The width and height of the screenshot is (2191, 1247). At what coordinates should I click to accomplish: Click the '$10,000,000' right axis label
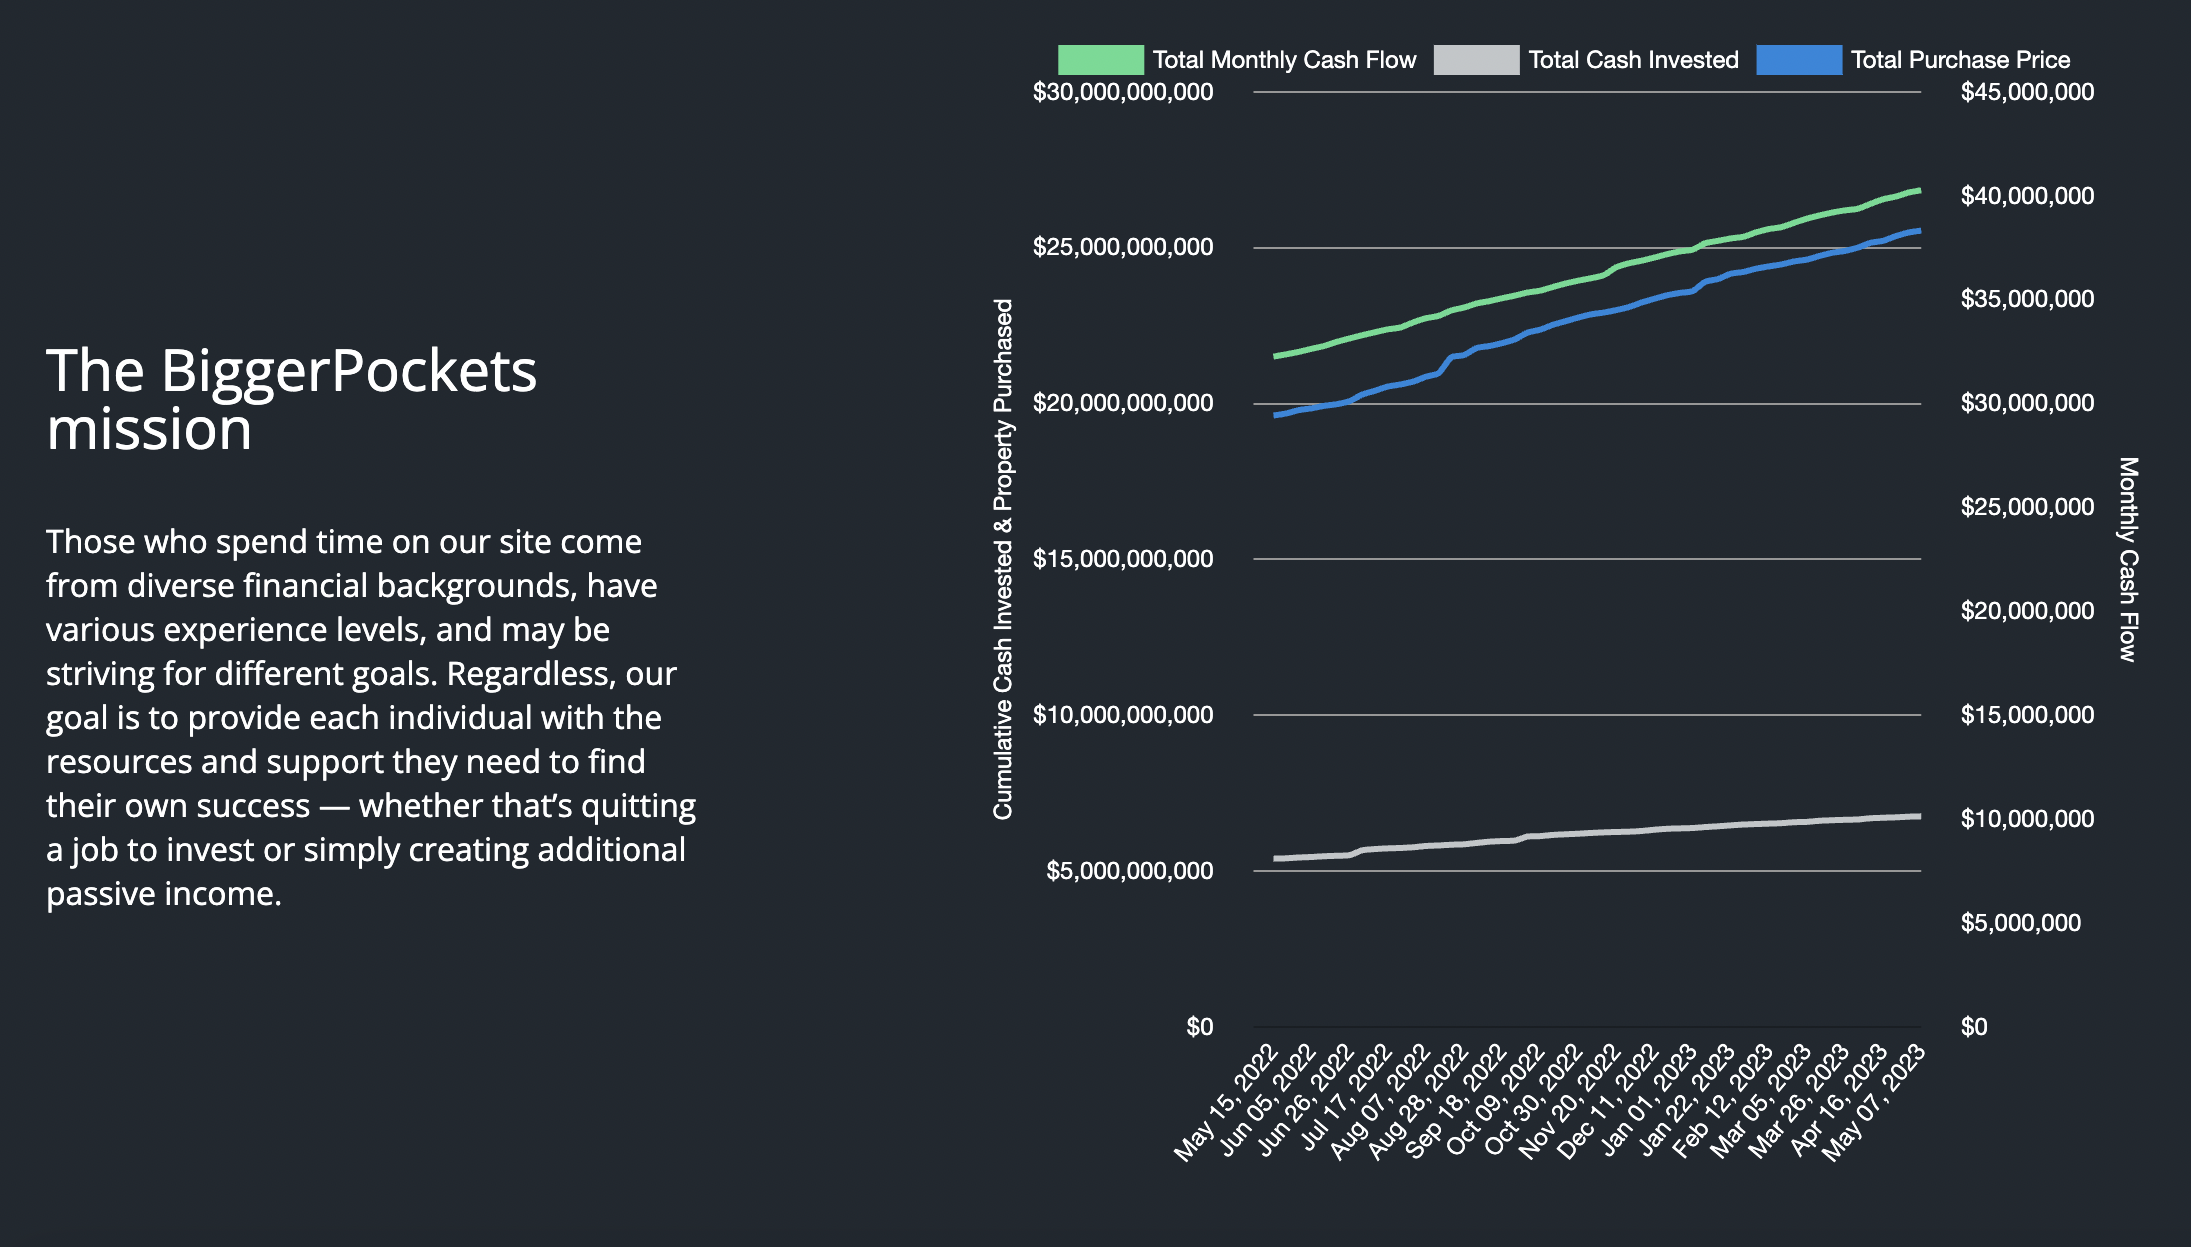pos(2027,819)
